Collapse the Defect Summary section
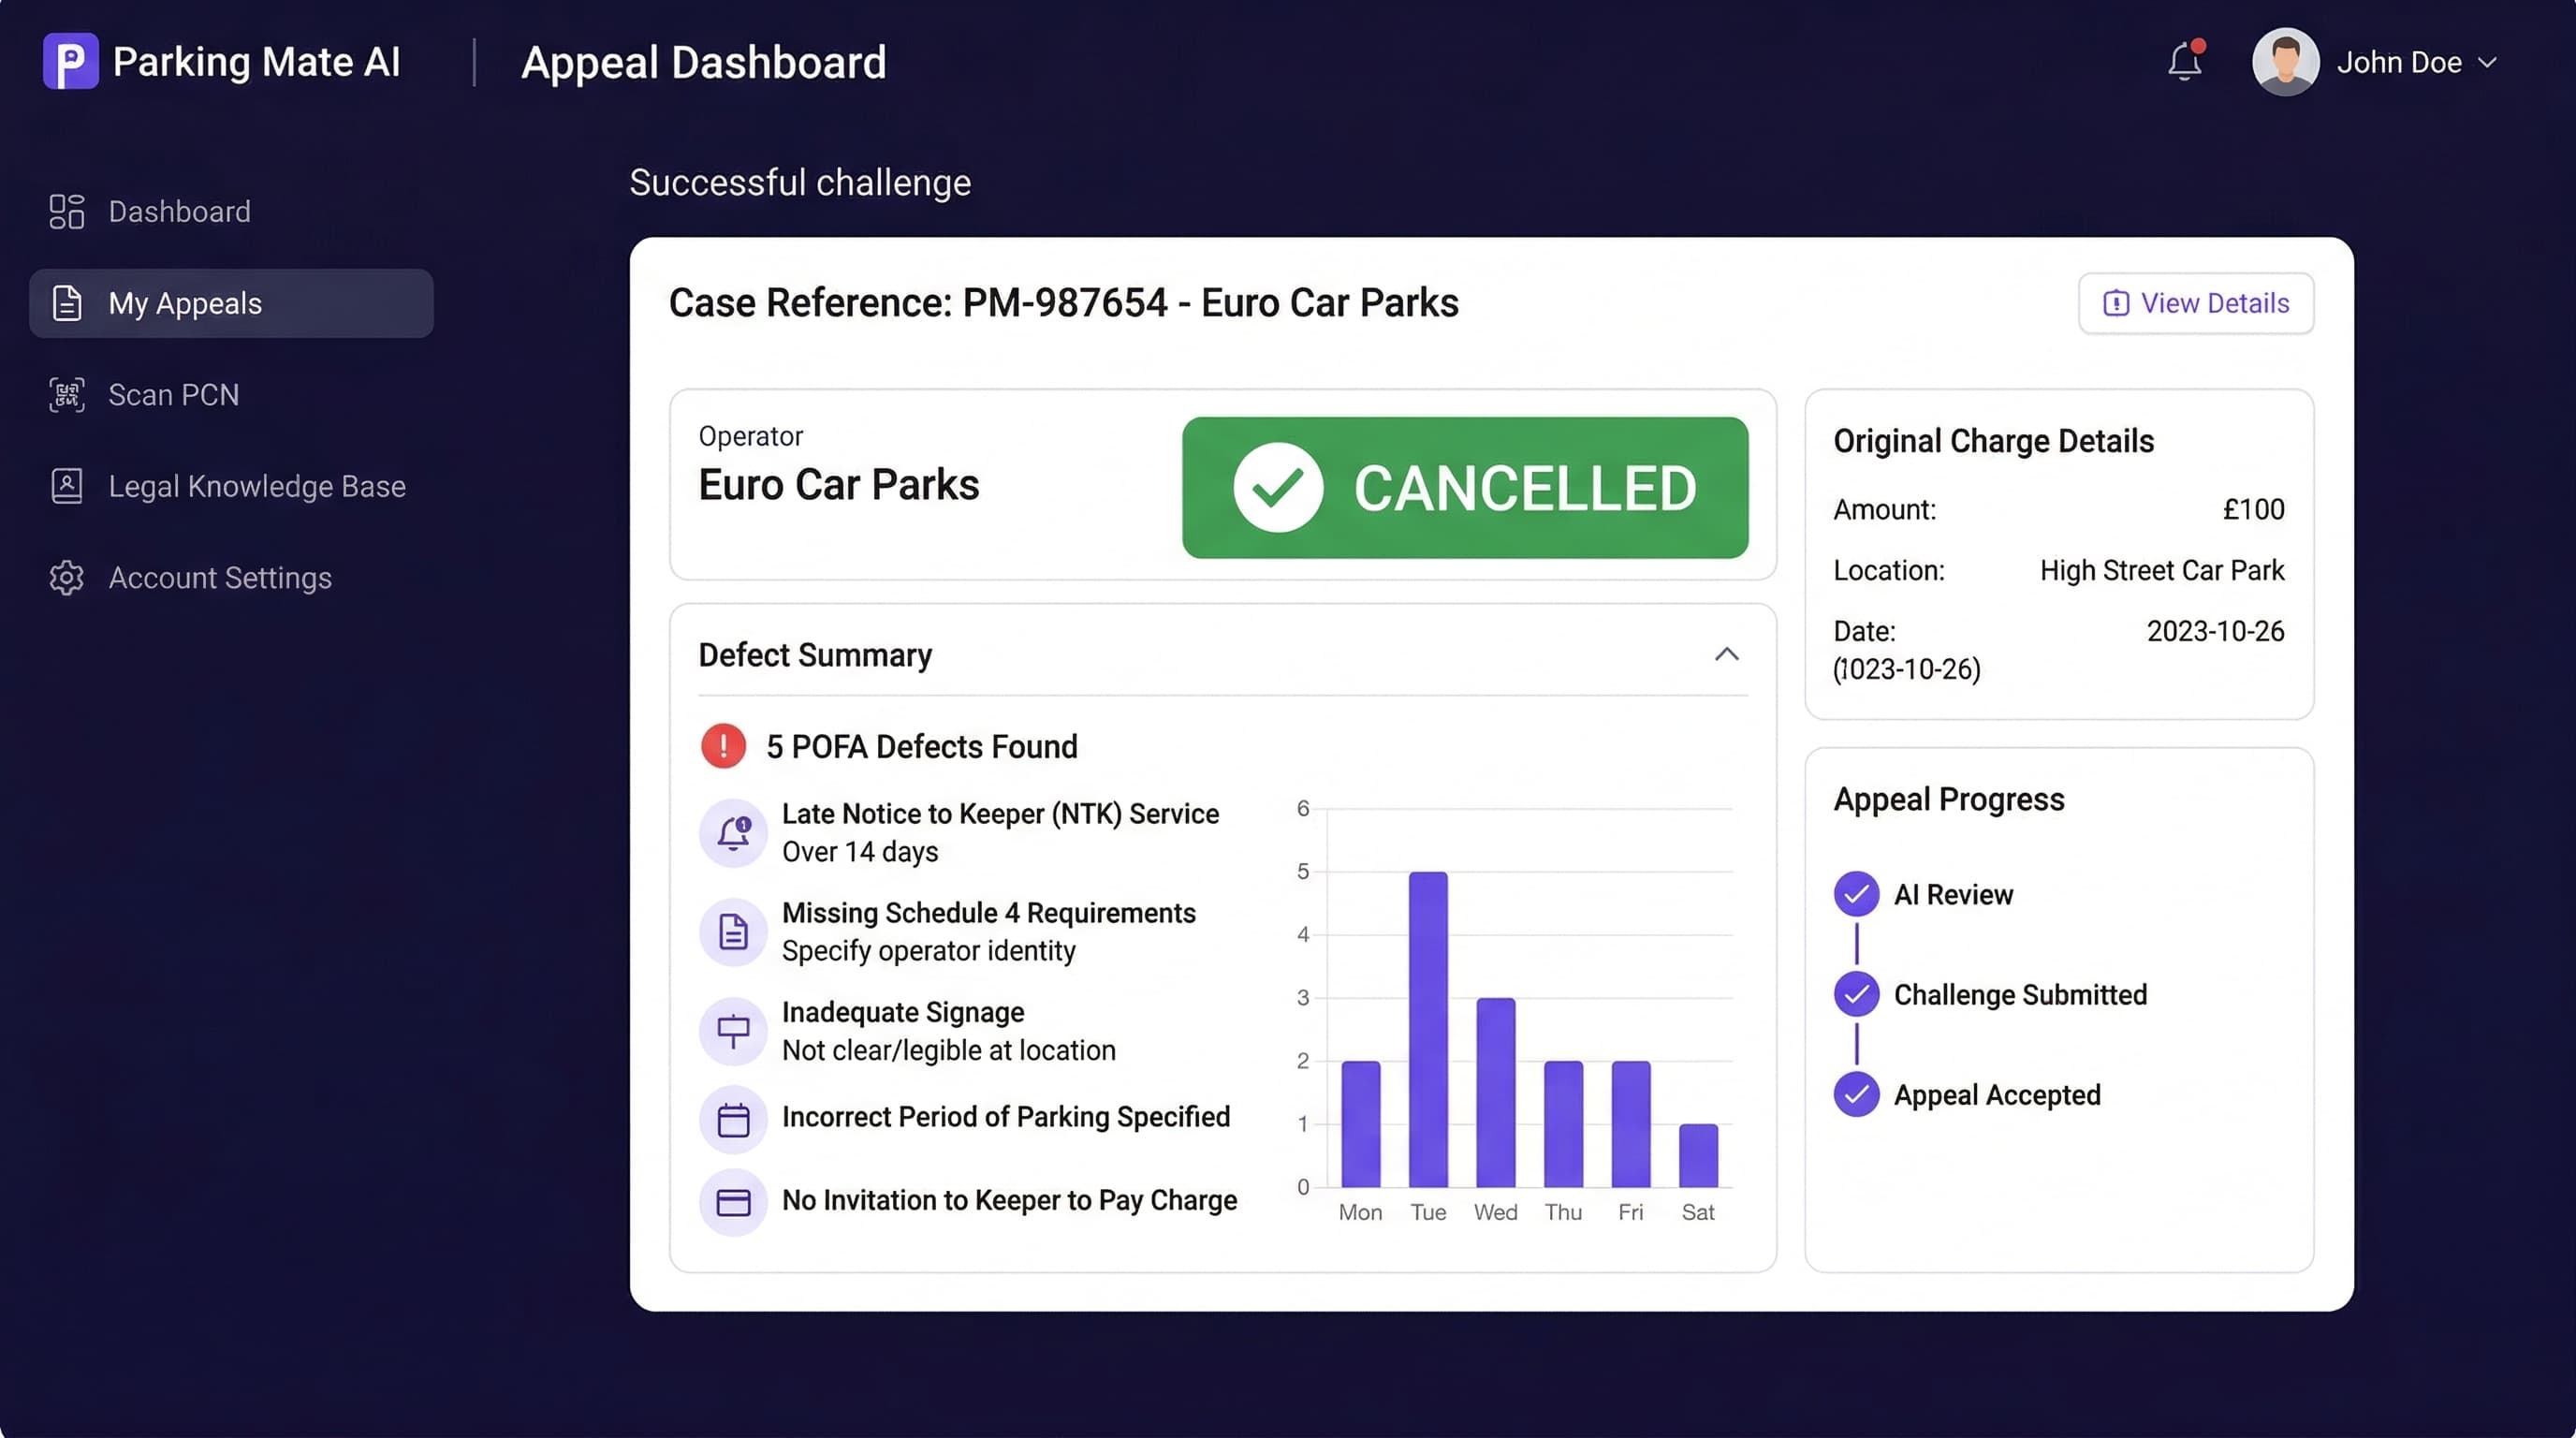Viewport: 2576px width, 1438px height. click(x=1726, y=654)
